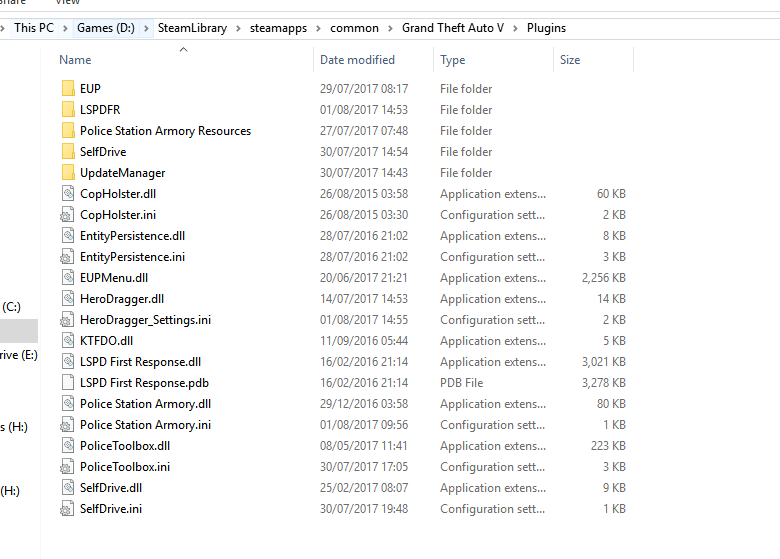Expand the chevron after Grand Theft Auto V
780x559 pixels.
(x=515, y=28)
